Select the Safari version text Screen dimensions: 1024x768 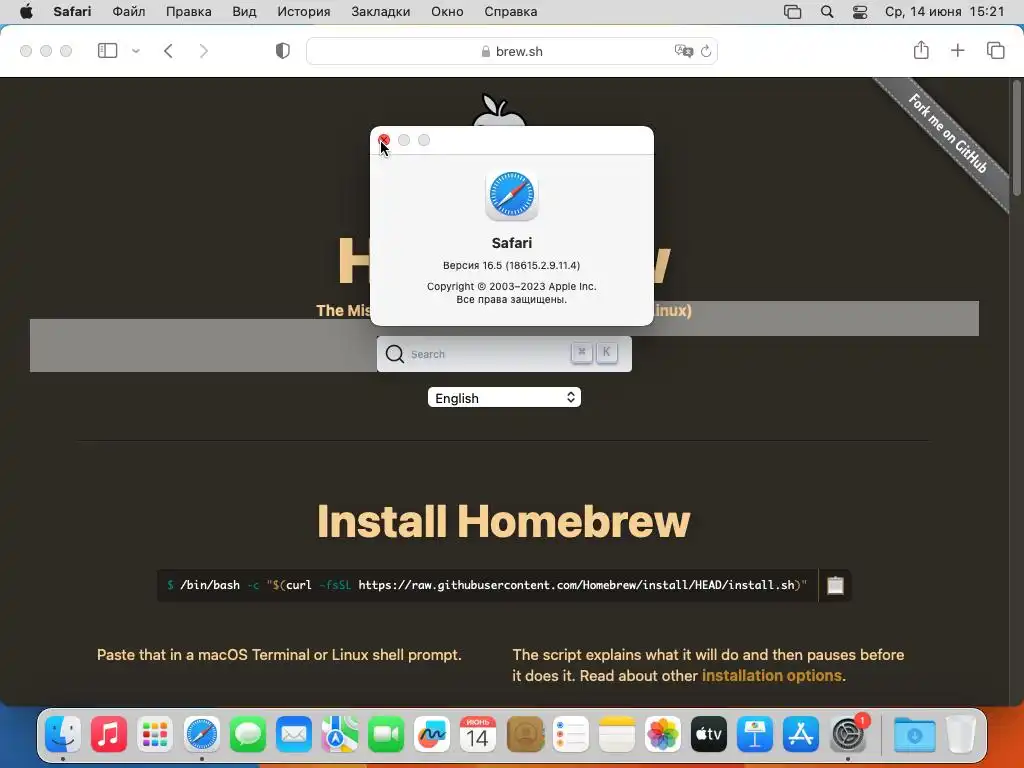click(x=511, y=265)
